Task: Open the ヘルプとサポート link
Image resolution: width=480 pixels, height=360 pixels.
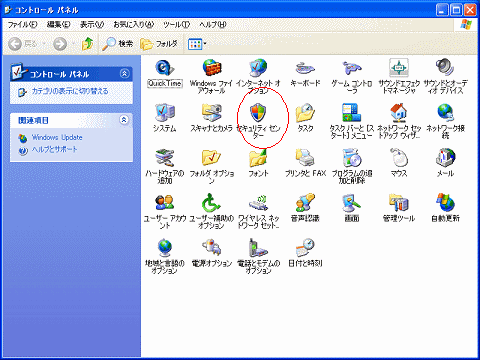Action: (x=55, y=149)
